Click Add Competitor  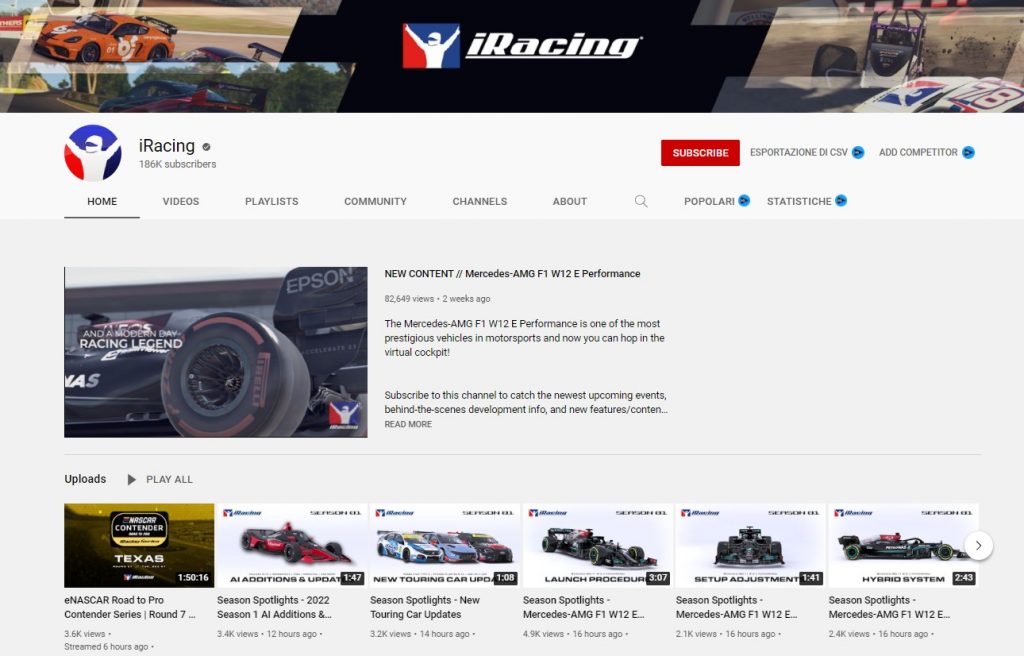click(918, 152)
